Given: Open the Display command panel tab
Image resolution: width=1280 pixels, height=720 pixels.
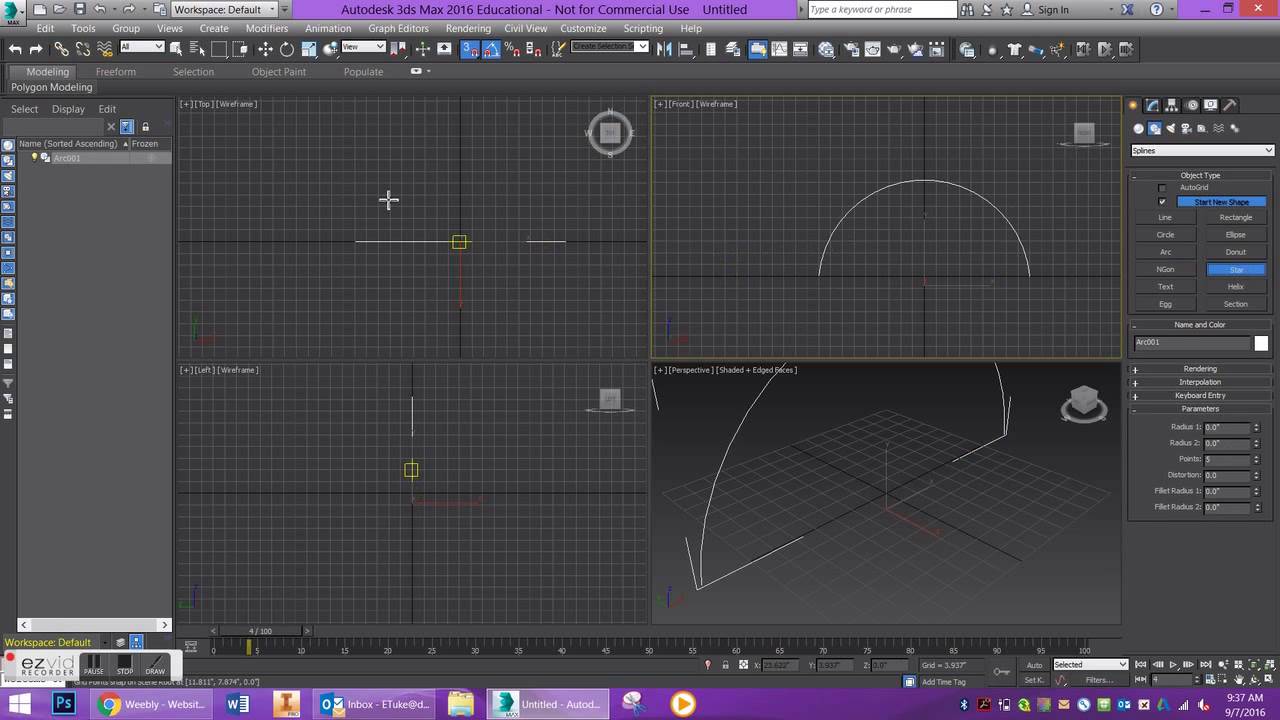Looking at the screenshot, I should (x=1211, y=105).
